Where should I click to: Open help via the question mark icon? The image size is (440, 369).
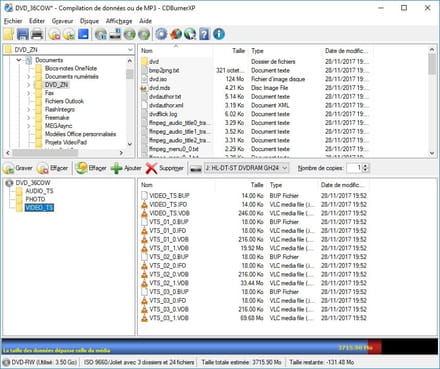(204, 34)
